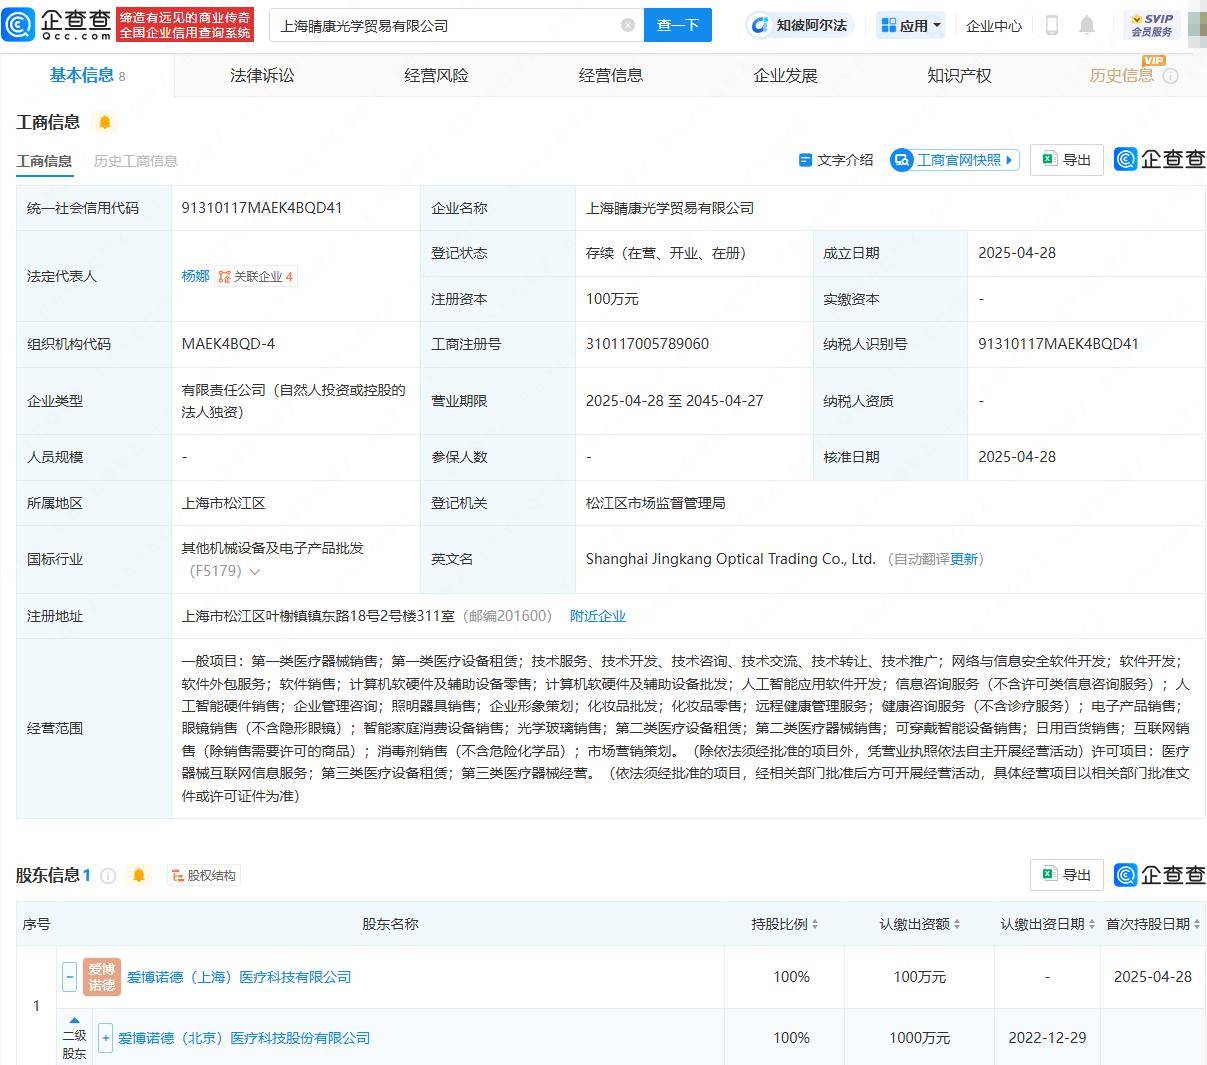Collapse the 二级股东 arrow
The height and width of the screenshot is (1065, 1207).
(74, 1020)
